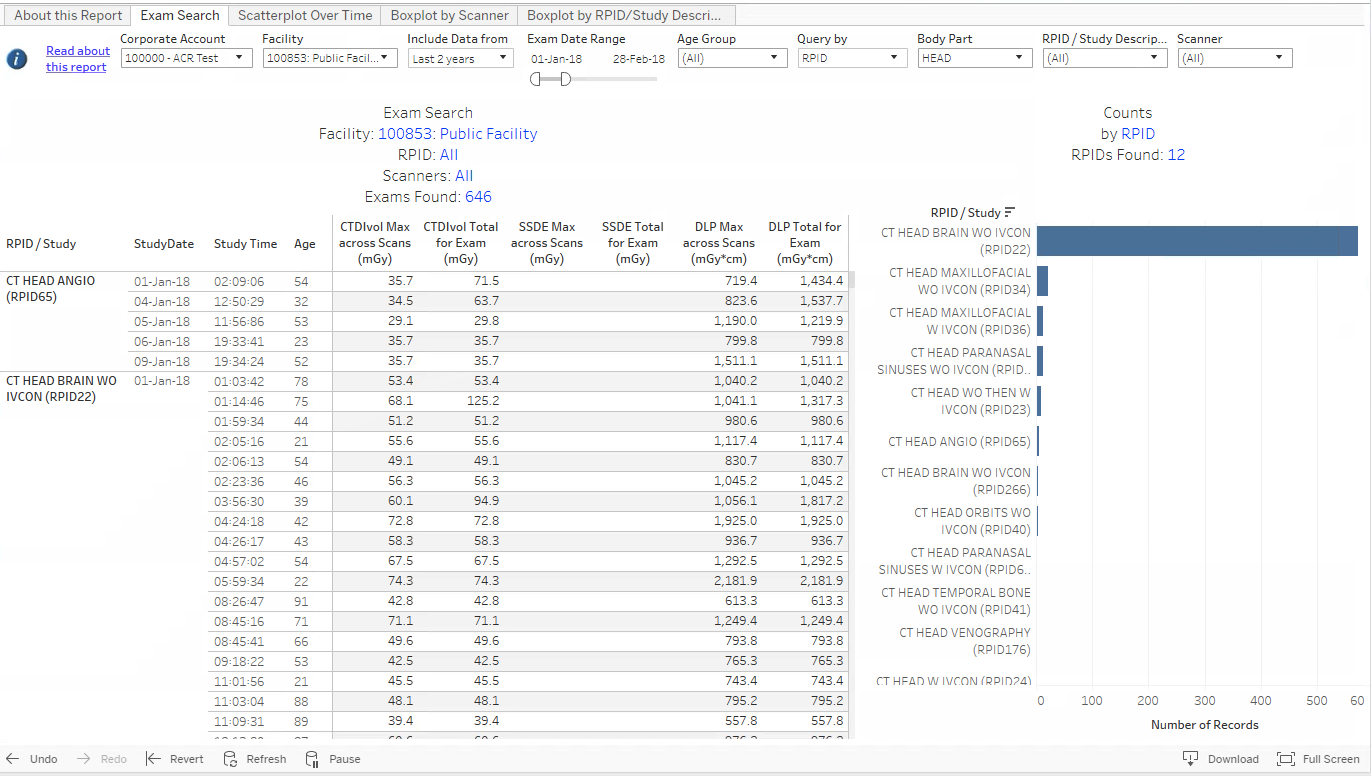The height and width of the screenshot is (776, 1371).
Task: Click the Exam Date Range left slider handle
Action: point(536,79)
